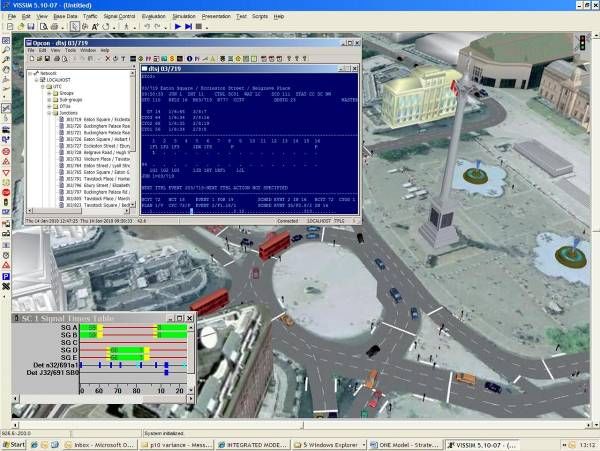Select the zoom magnifier tool in sidebar
The width and height of the screenshot is (600, 451).
coord(6,50)
